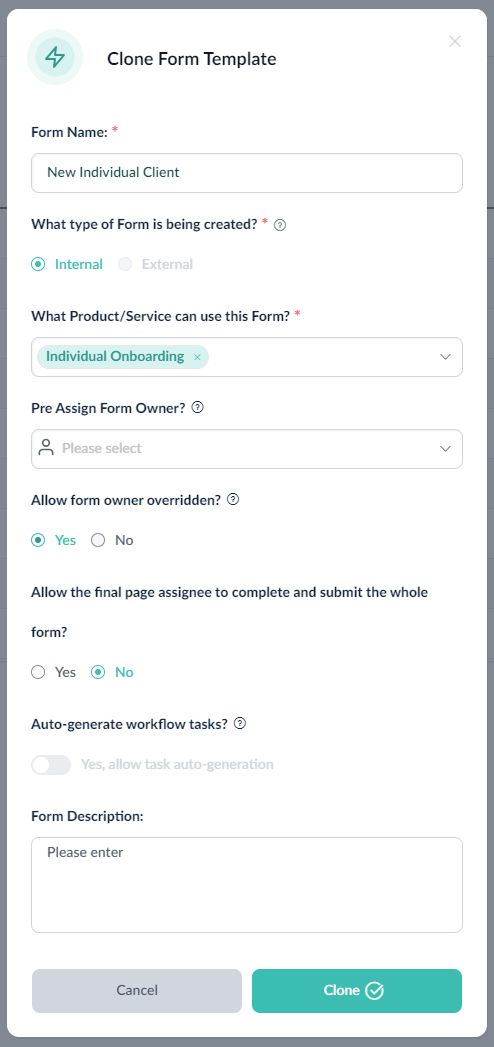Screen dimensions: 494x1047
Task: Click help icon beside form type question
Action: (x=280, y=225)
